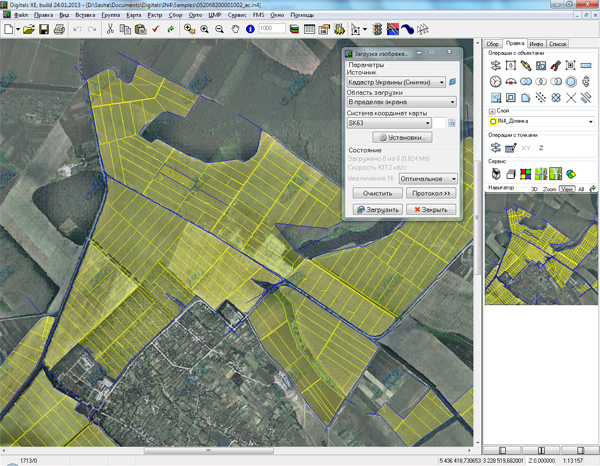
Task: Open the Растр menu
Action: [153, 17]
